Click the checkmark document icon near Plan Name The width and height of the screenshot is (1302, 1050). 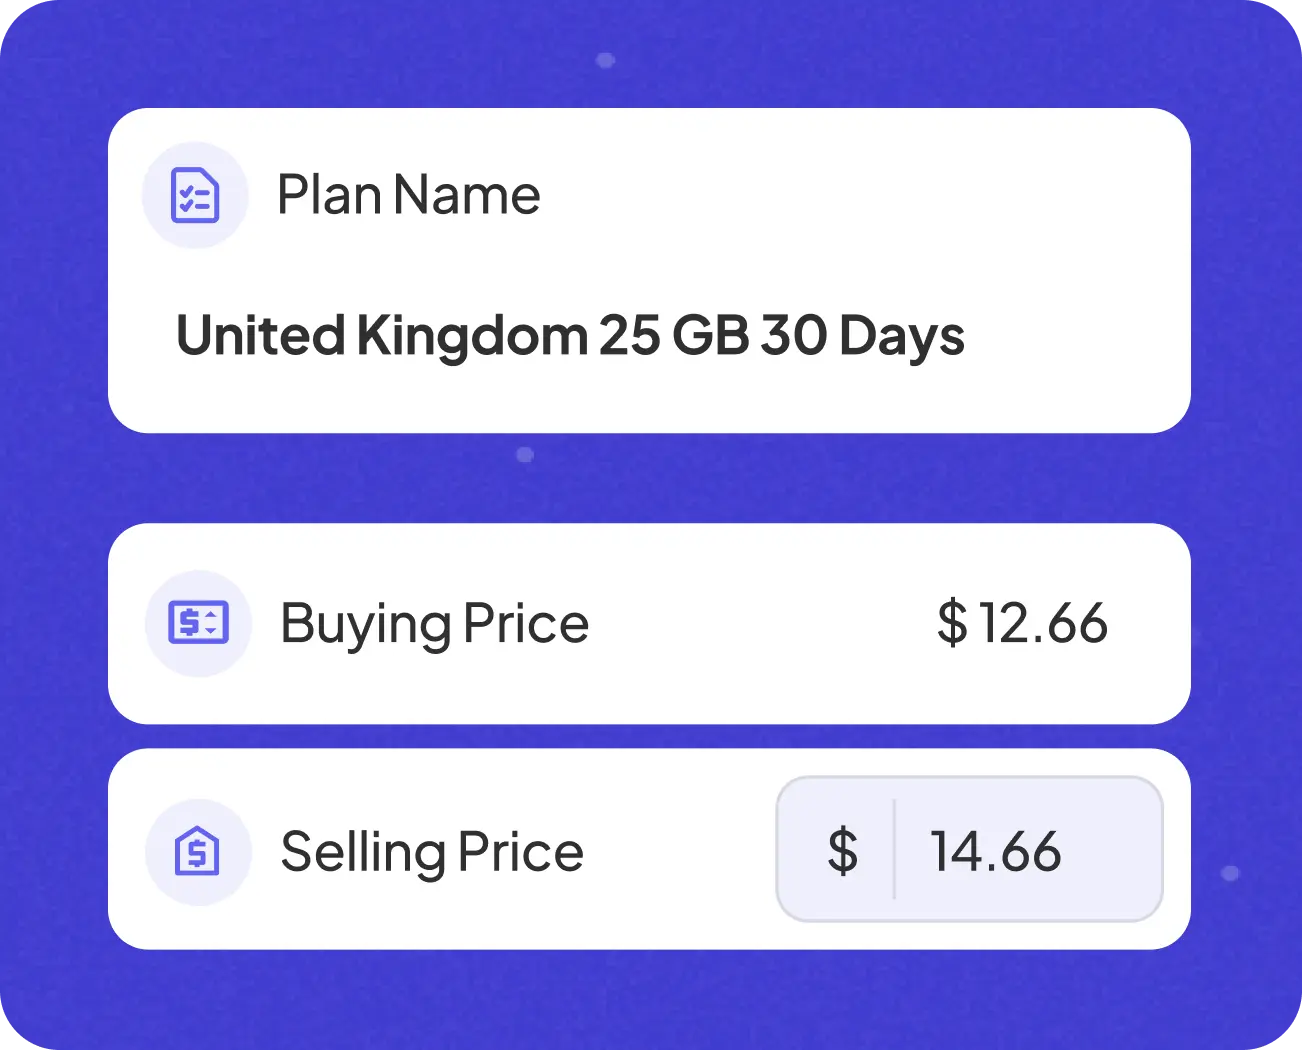[x=196, y=195]
